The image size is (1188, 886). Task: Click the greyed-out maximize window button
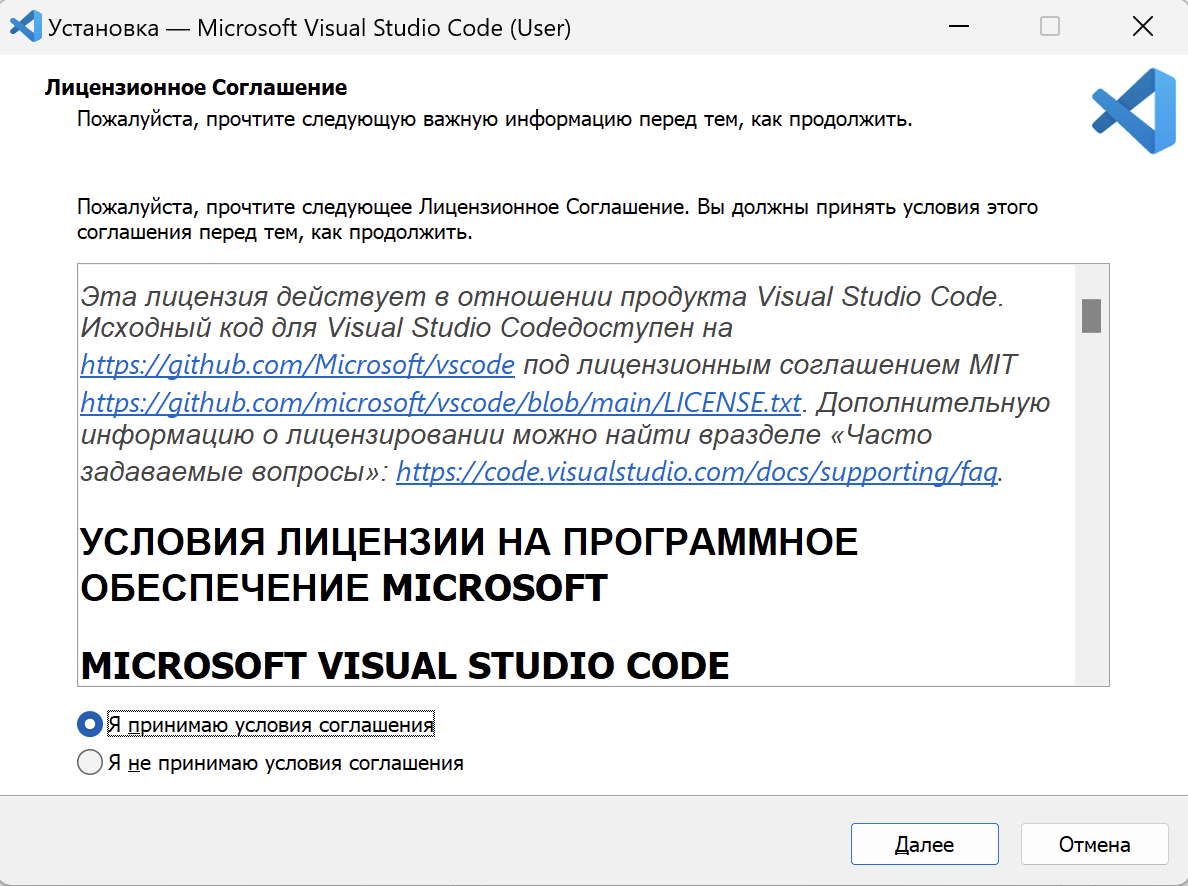[1050, 27]
